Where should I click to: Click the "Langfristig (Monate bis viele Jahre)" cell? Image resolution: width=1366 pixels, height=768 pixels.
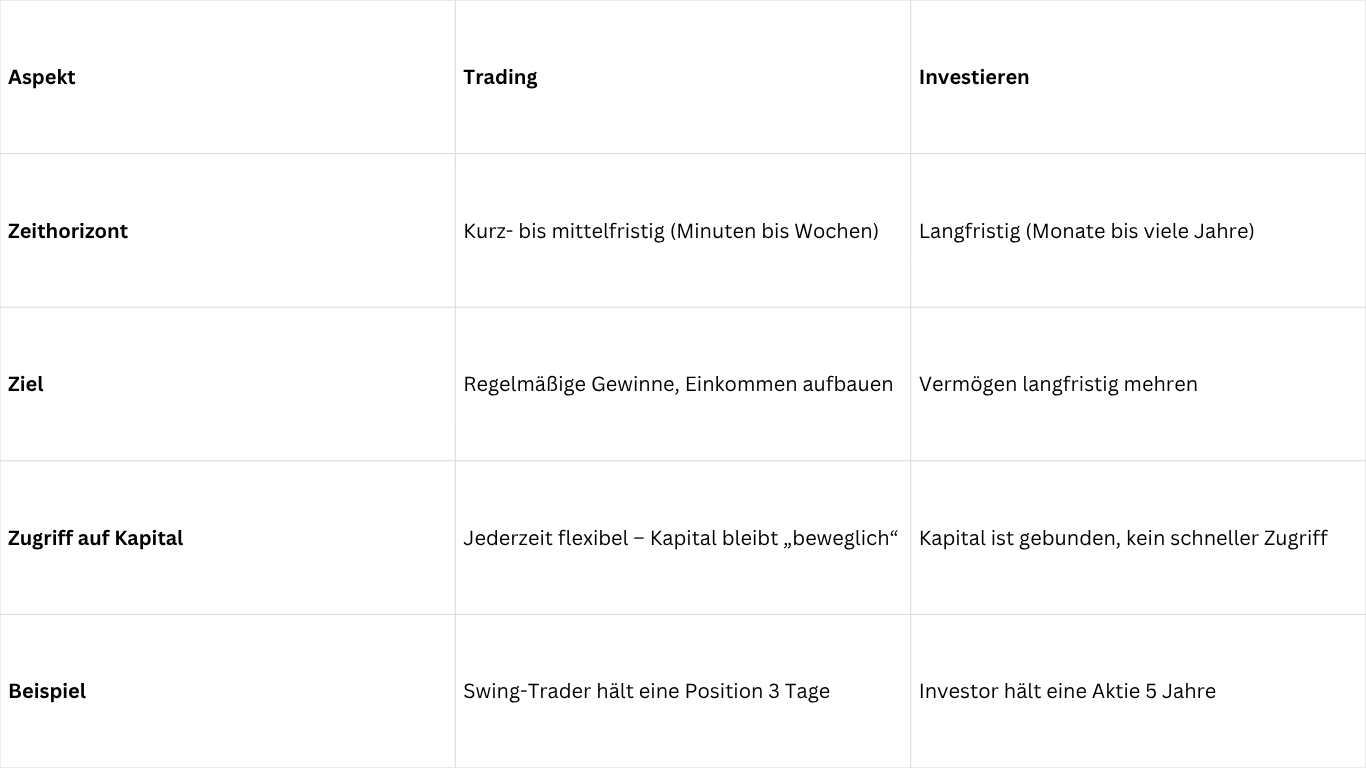[x=1086, y=231]
